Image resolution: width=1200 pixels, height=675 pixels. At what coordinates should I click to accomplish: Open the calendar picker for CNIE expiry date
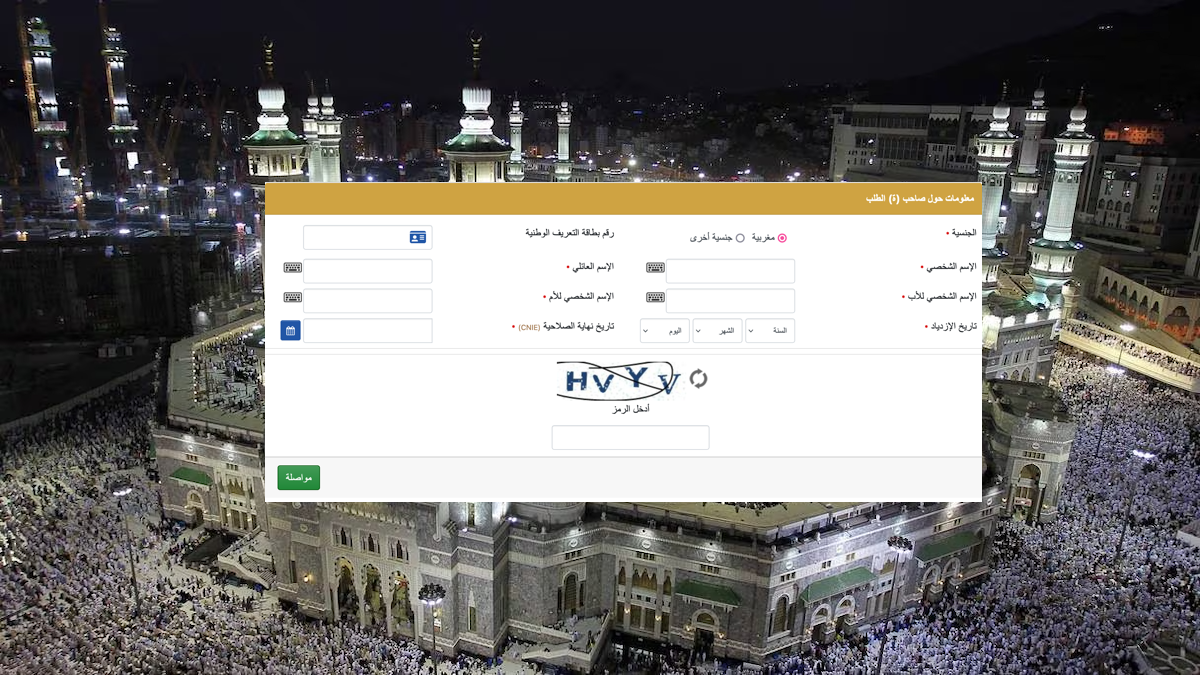pyautogui.click(x=291, y=330)
